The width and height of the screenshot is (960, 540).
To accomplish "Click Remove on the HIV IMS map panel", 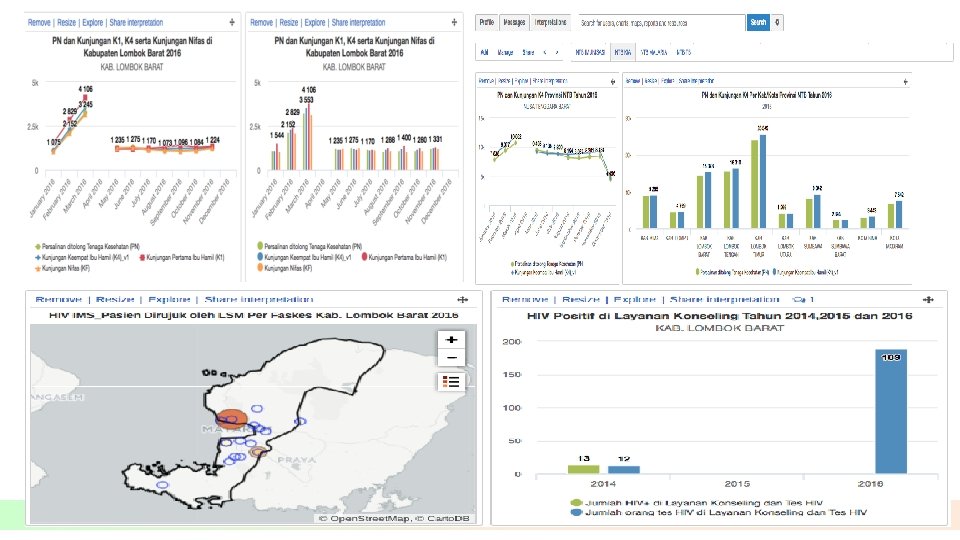I will pos(58,299).
